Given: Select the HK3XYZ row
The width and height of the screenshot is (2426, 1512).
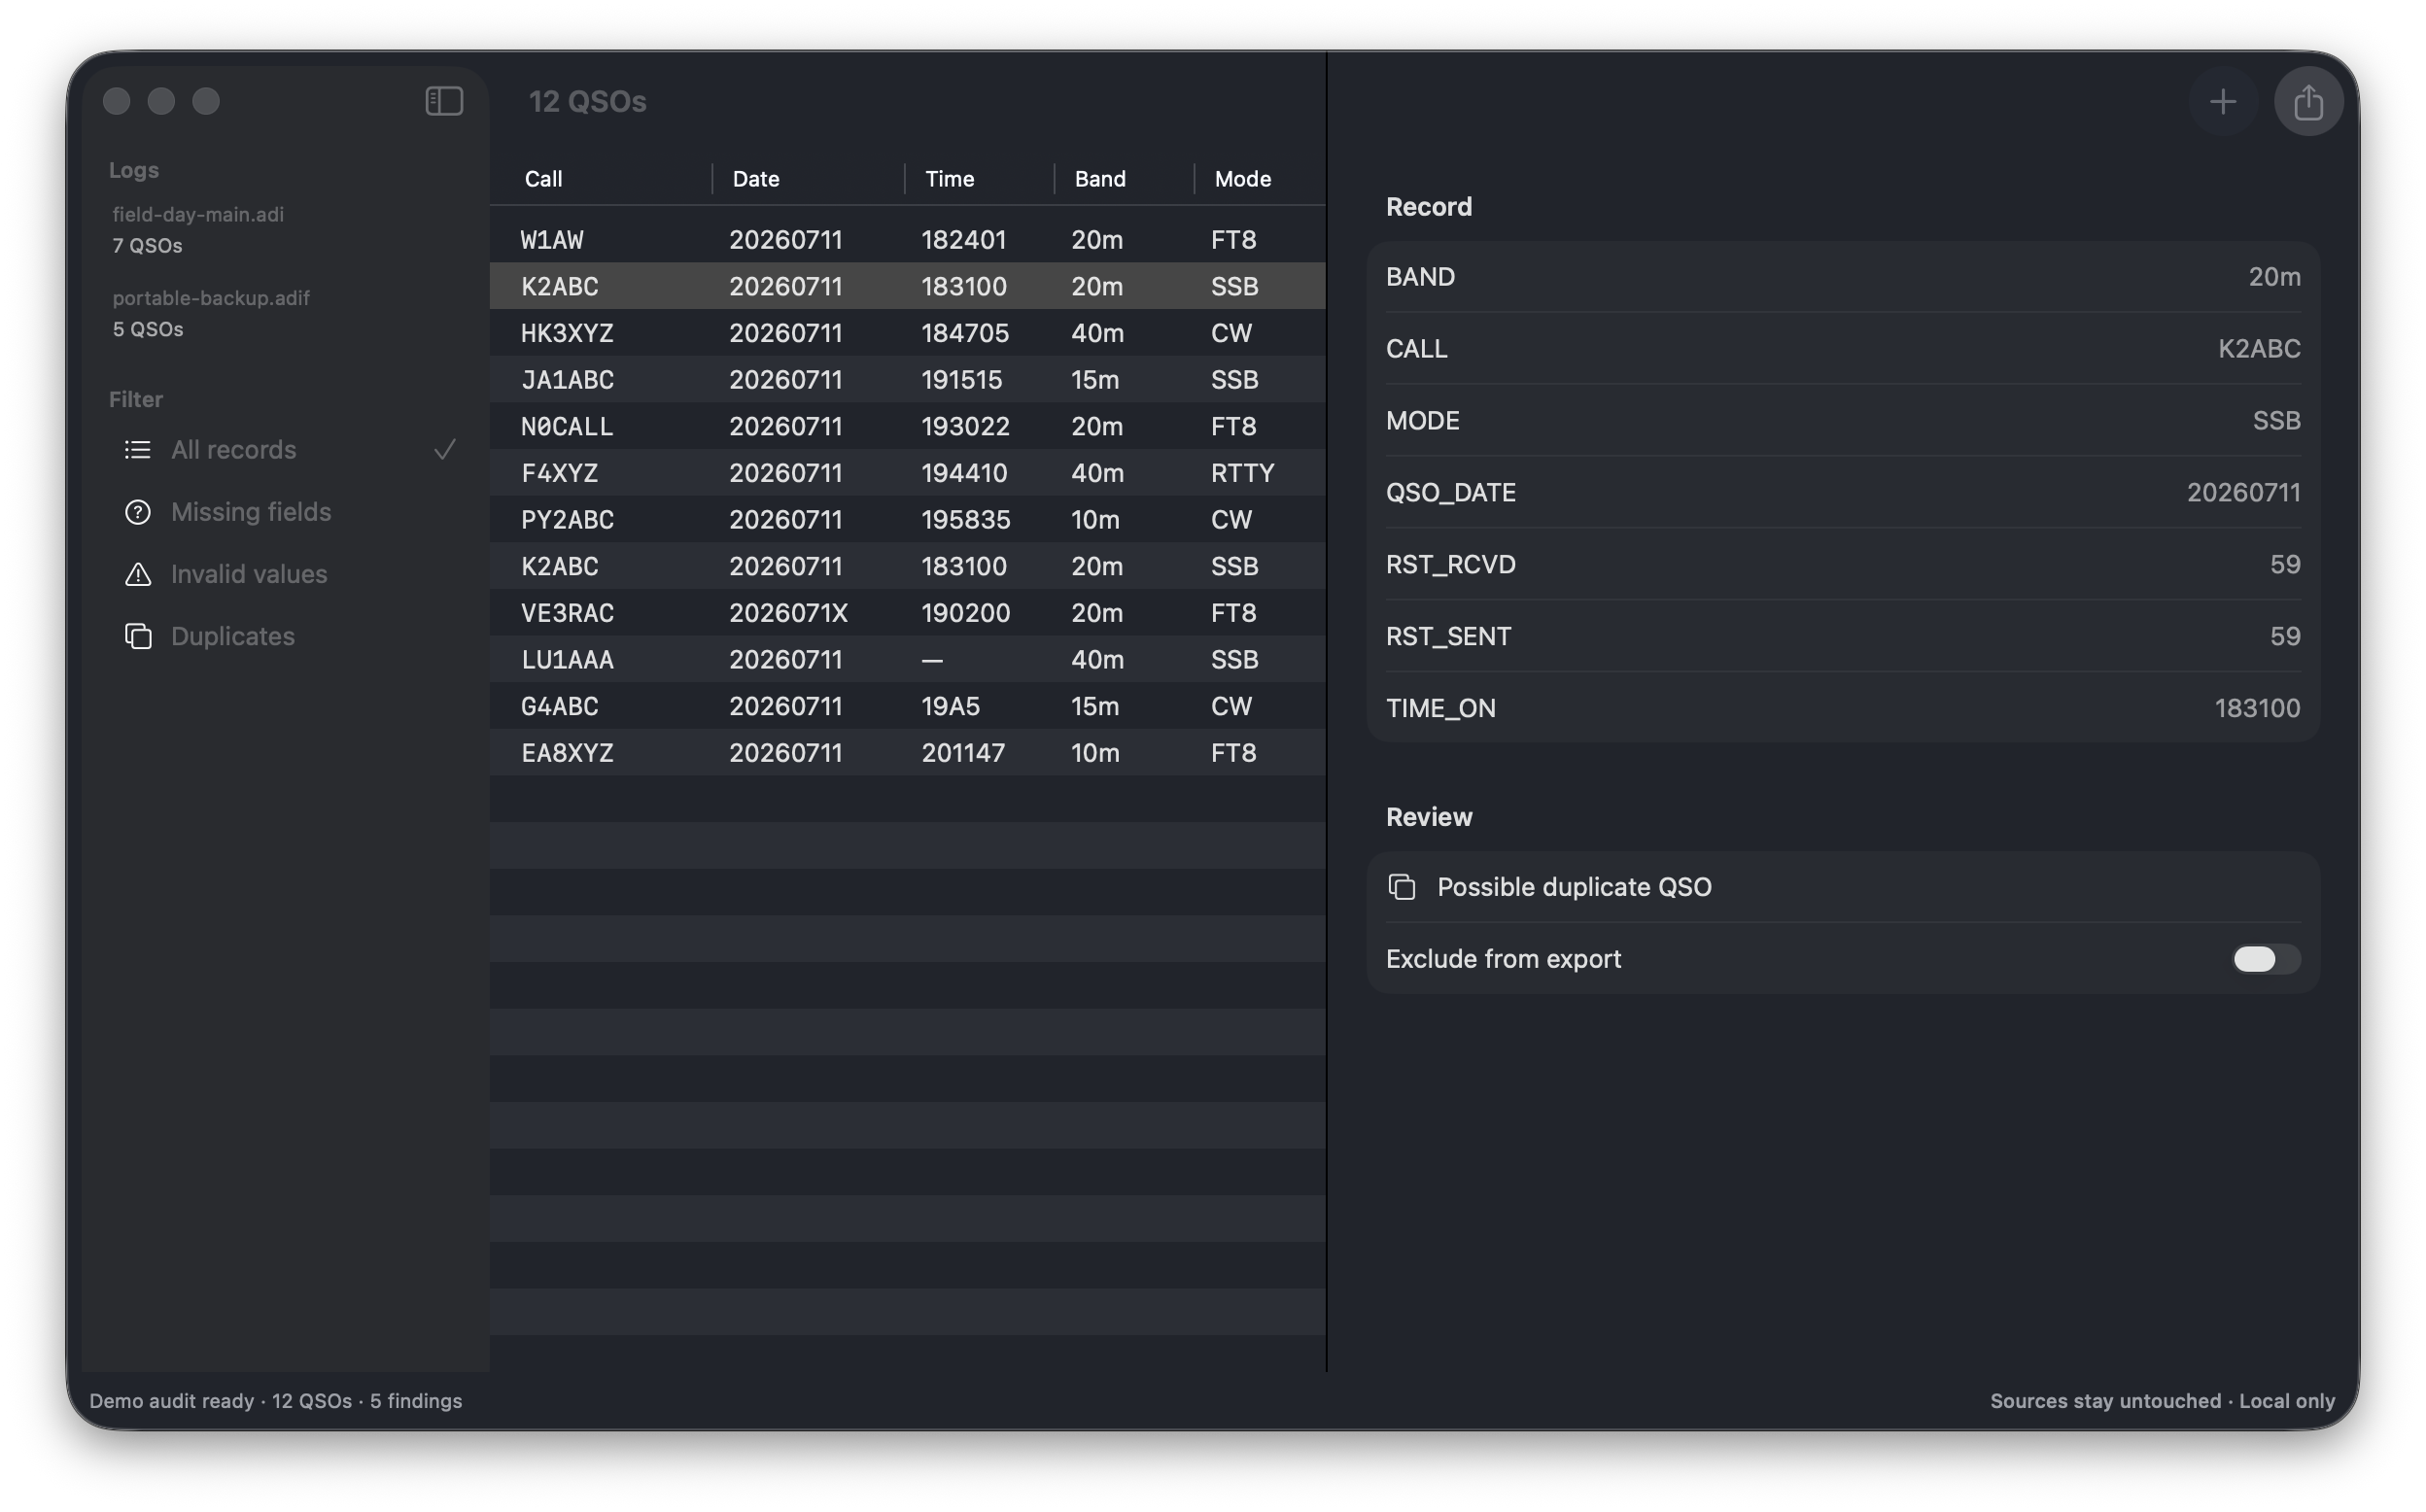Looking at the screenshot, I should [x=907, y=333].
